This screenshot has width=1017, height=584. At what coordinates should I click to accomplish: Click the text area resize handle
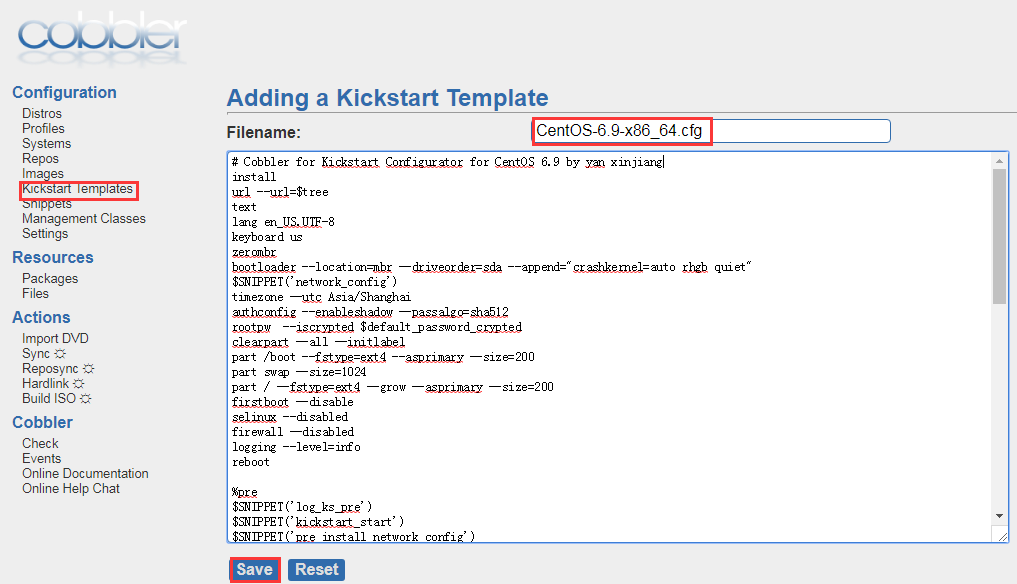click(x=1002, y=535)
